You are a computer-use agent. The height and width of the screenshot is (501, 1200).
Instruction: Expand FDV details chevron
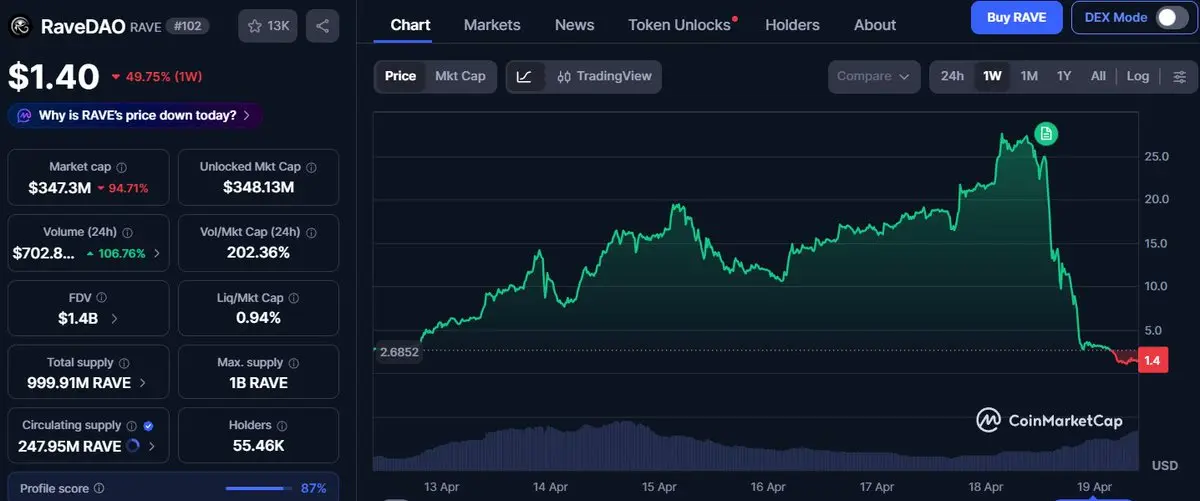click(x=113, y=318)
